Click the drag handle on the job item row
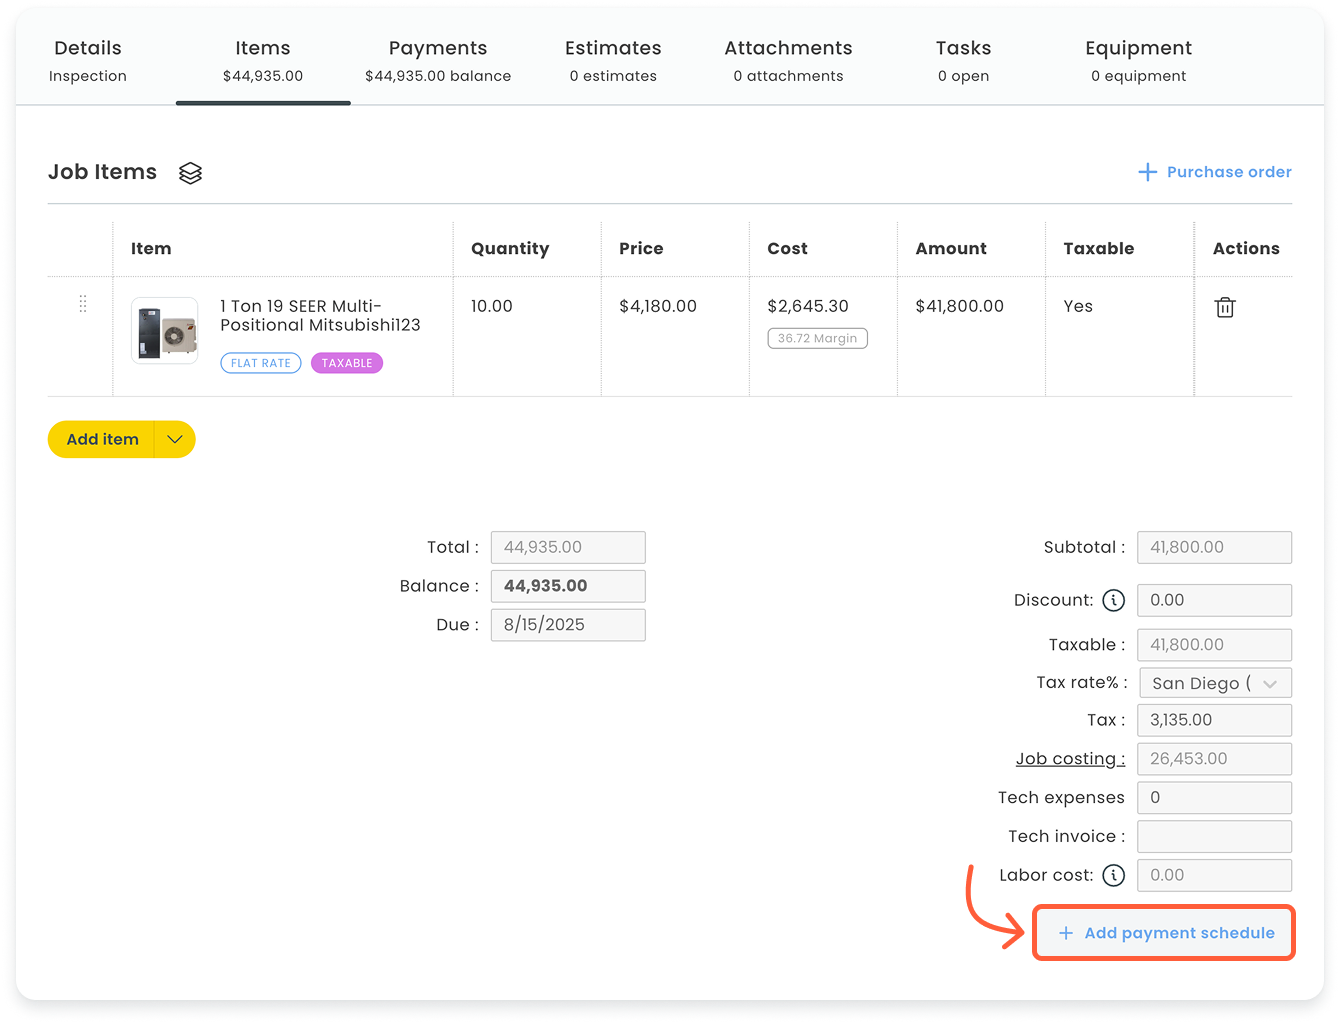Viewport: 1340px width, 1024px height. (x=83, y=303)
